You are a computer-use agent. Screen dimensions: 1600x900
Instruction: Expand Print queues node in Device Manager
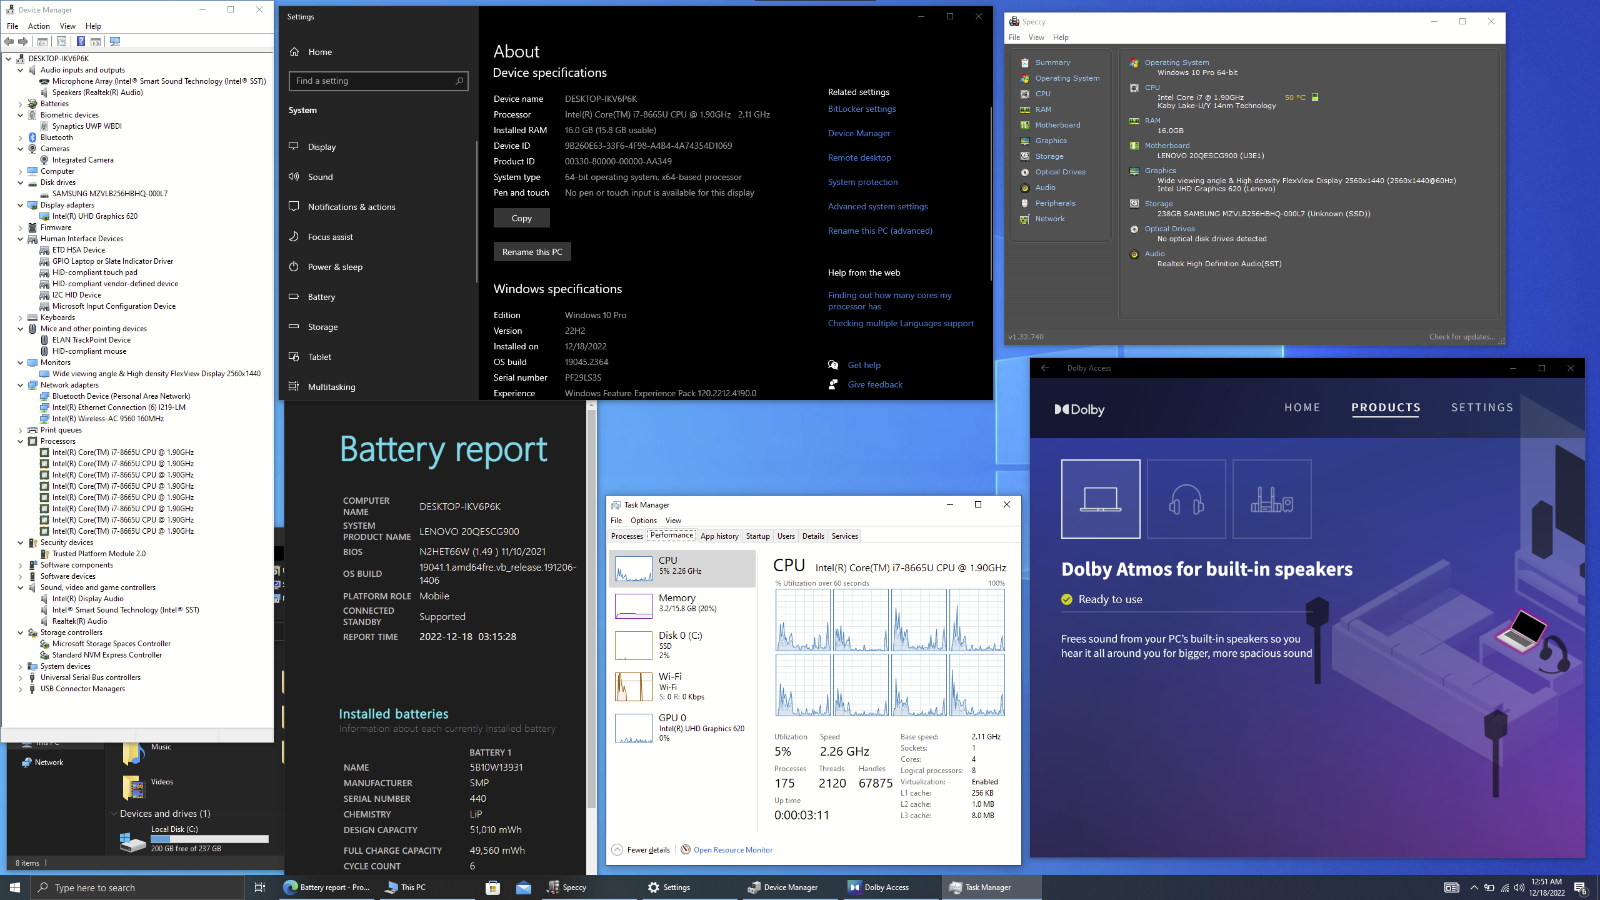tap(20, 430)
